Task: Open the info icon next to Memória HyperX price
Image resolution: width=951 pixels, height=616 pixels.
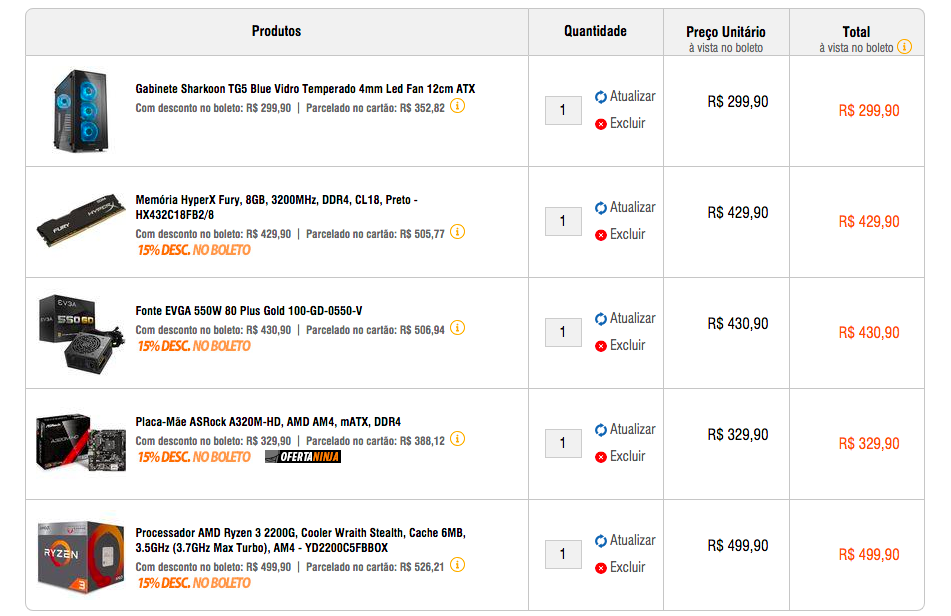Action: [x=457, y=232]
